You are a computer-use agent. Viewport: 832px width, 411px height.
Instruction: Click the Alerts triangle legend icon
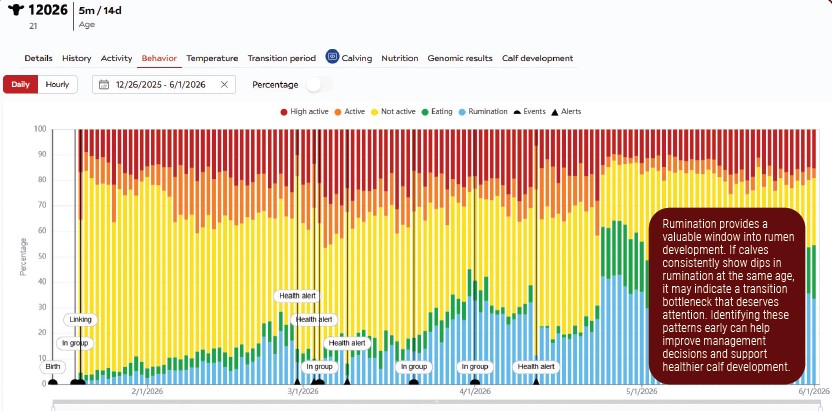pyautogui.click(x=555, y=112)
